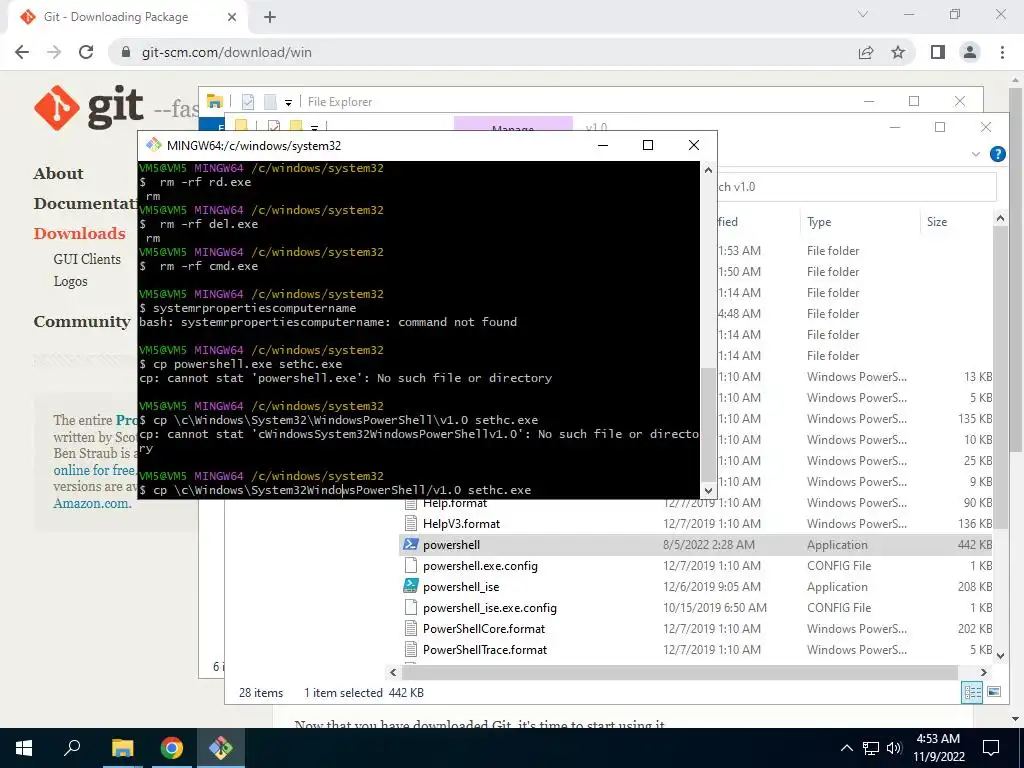Click the Search v1.0 box
Image resolution: width=1024 pixels, height=768 pixels.
click(856, 187)
